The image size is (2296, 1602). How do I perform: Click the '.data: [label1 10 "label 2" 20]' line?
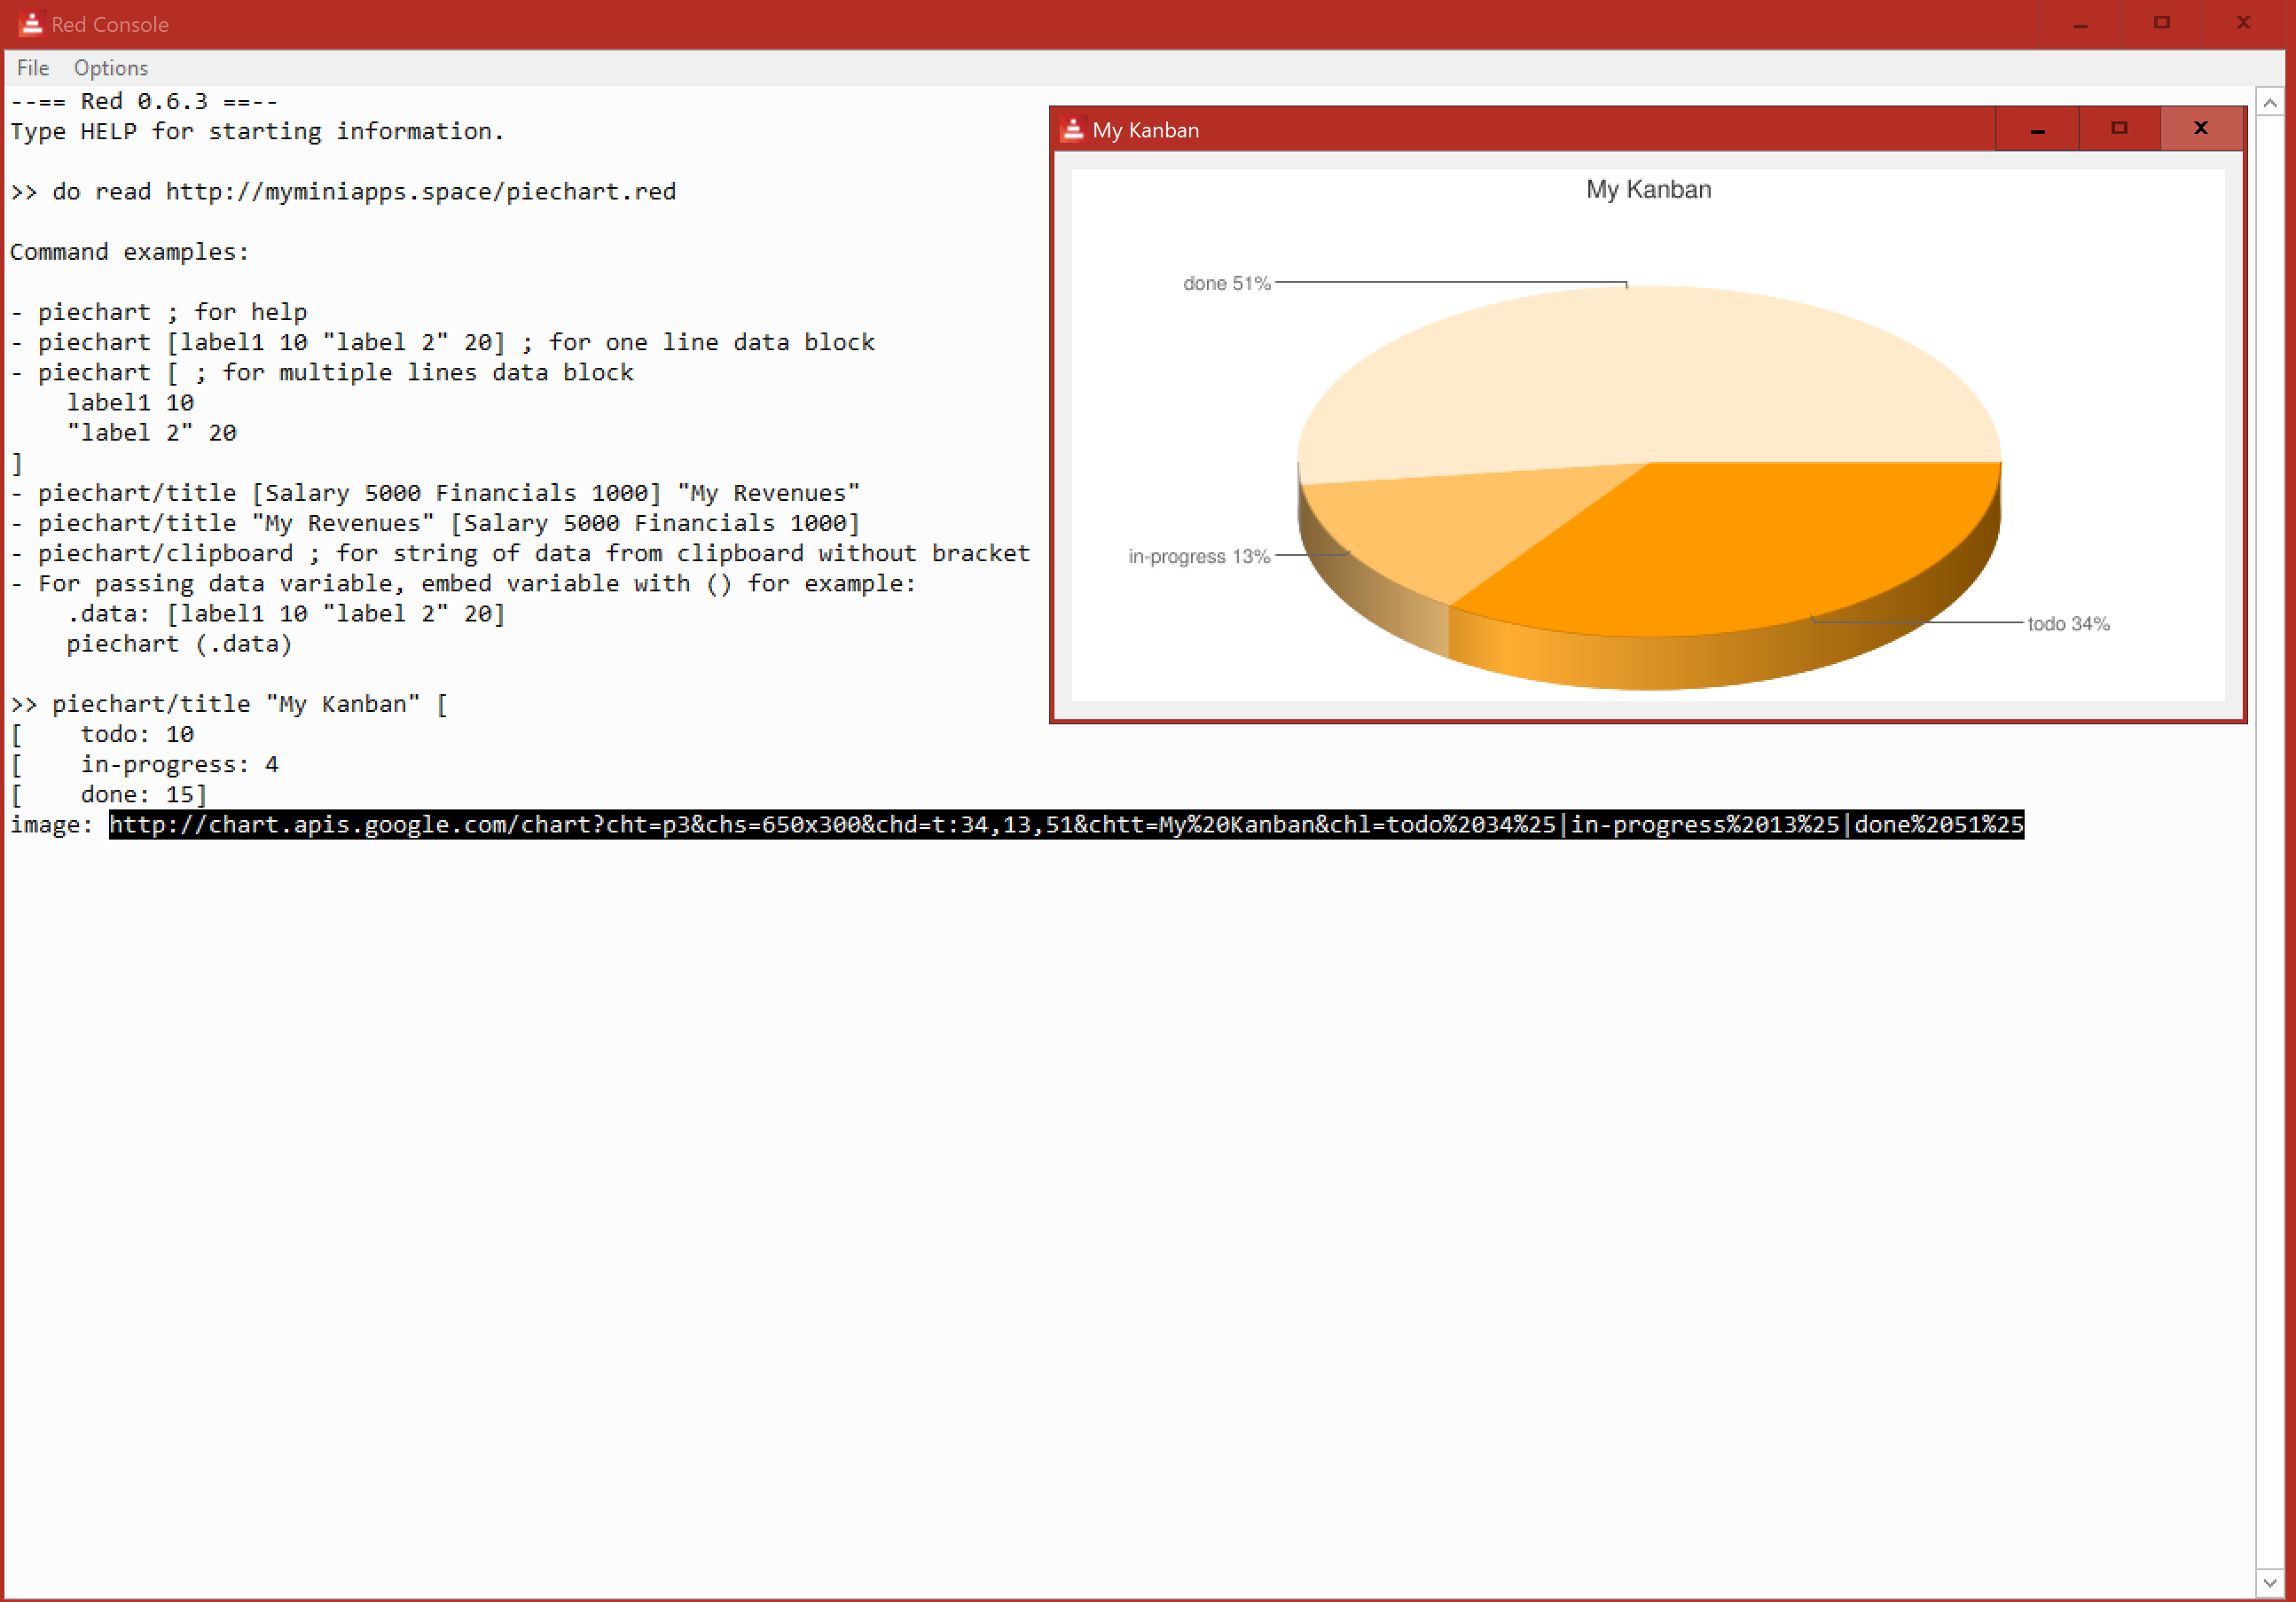[x=286, y=613]
